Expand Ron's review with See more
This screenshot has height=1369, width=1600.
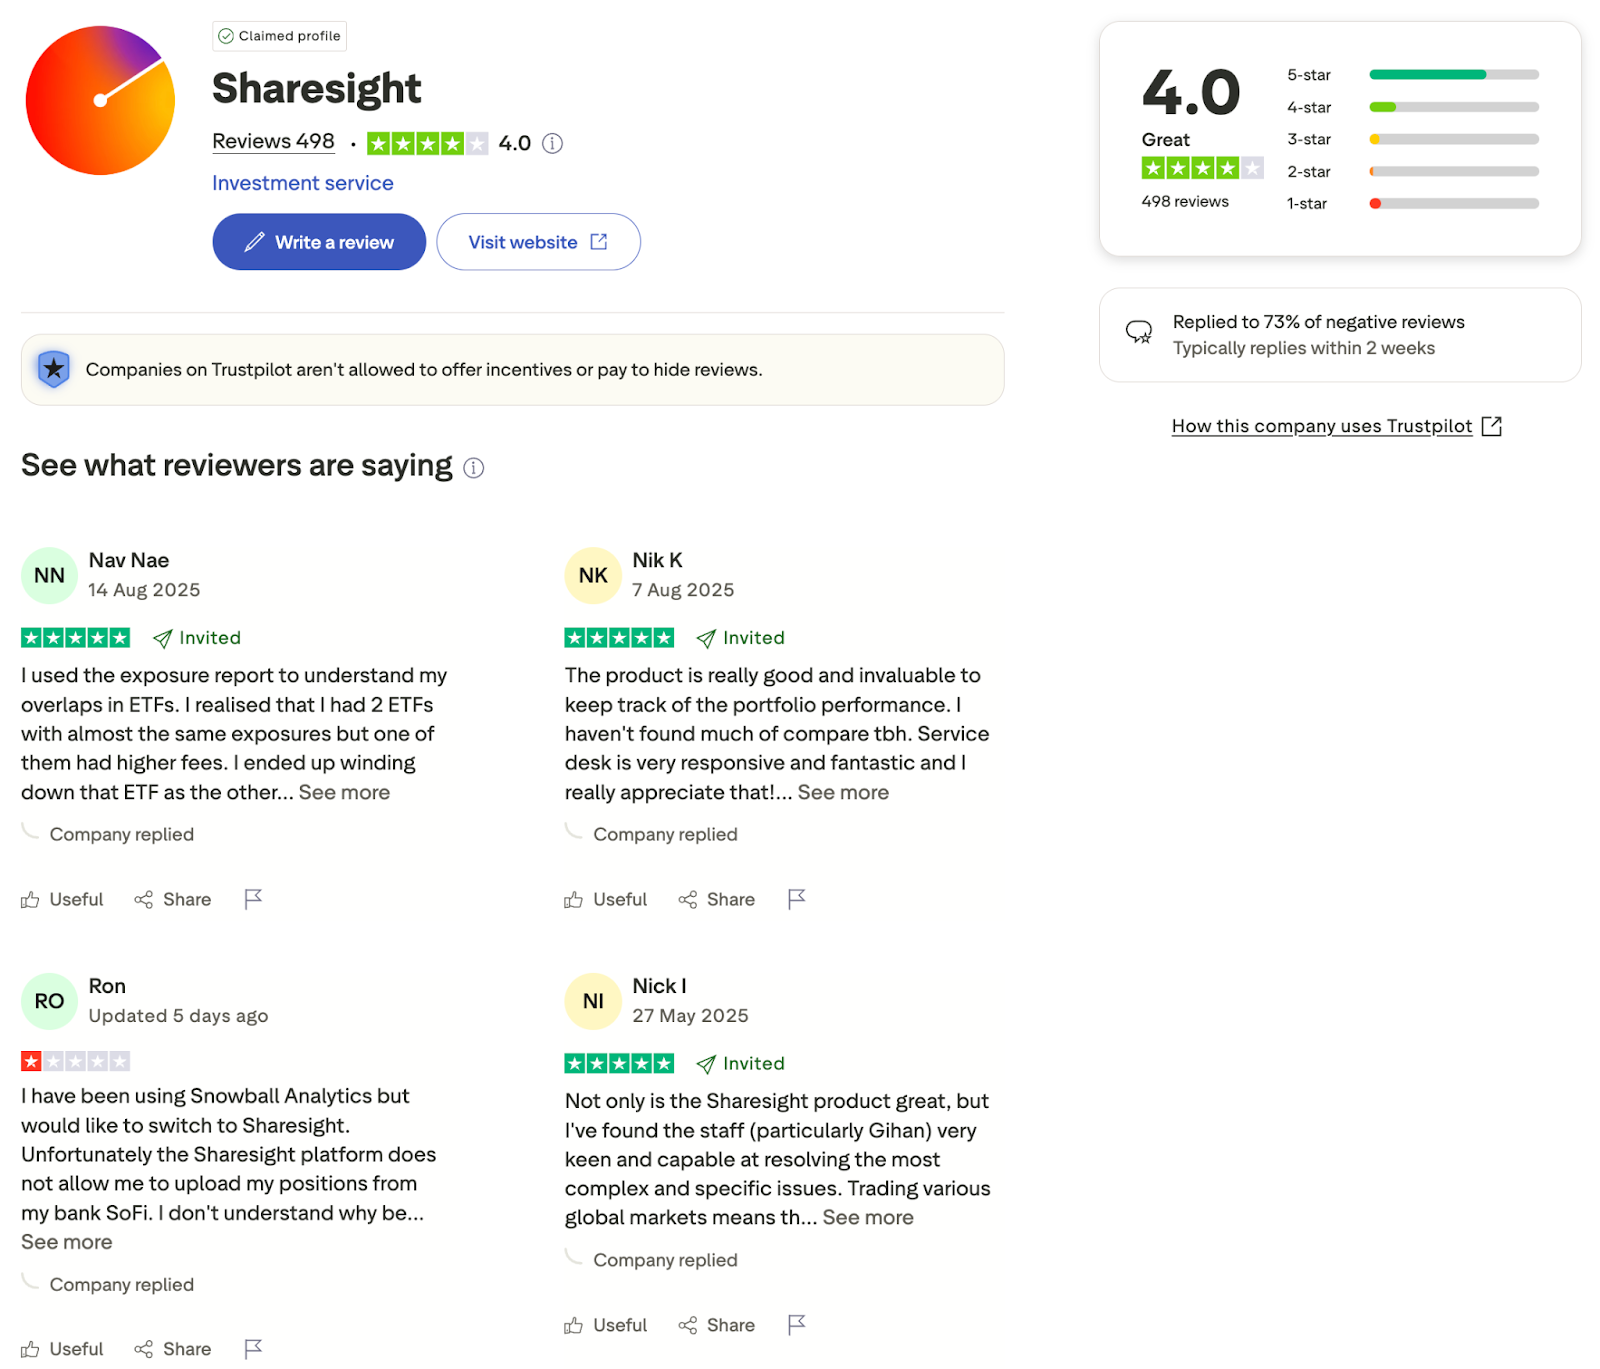coord(67,1242)
